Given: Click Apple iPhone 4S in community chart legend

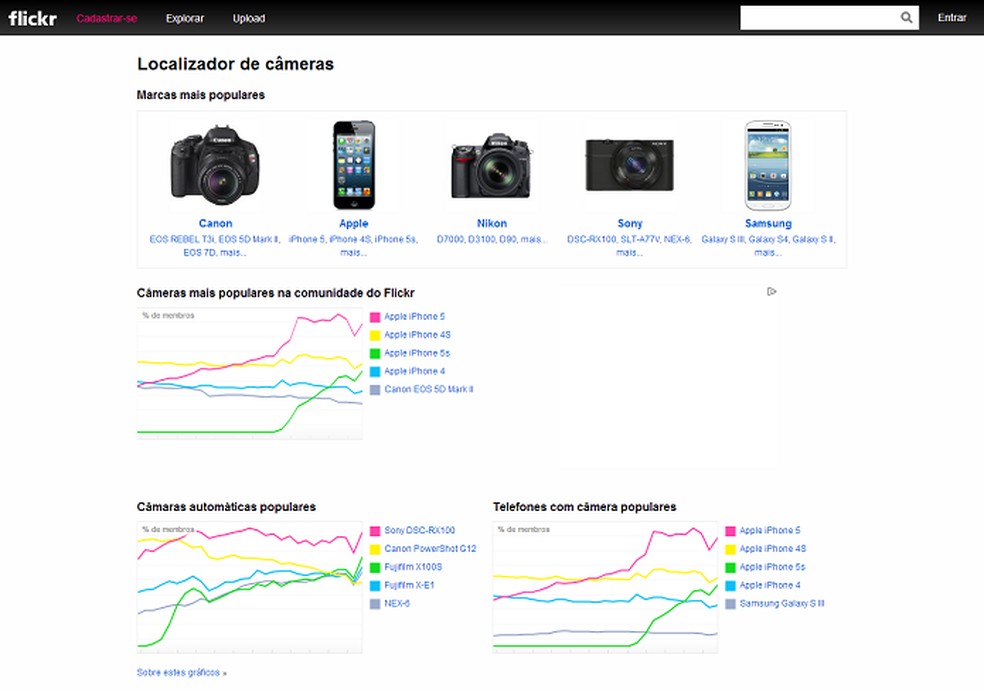Looking at the screenshot, I should tap(417, 335).
